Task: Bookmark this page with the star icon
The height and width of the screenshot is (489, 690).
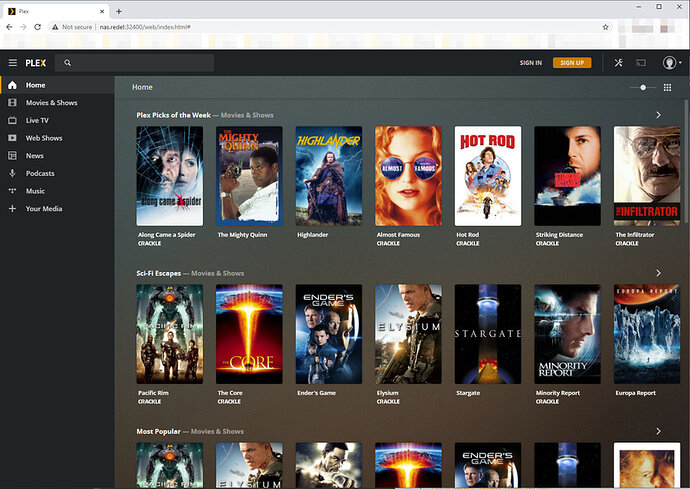Action: (x=606, y=27)
